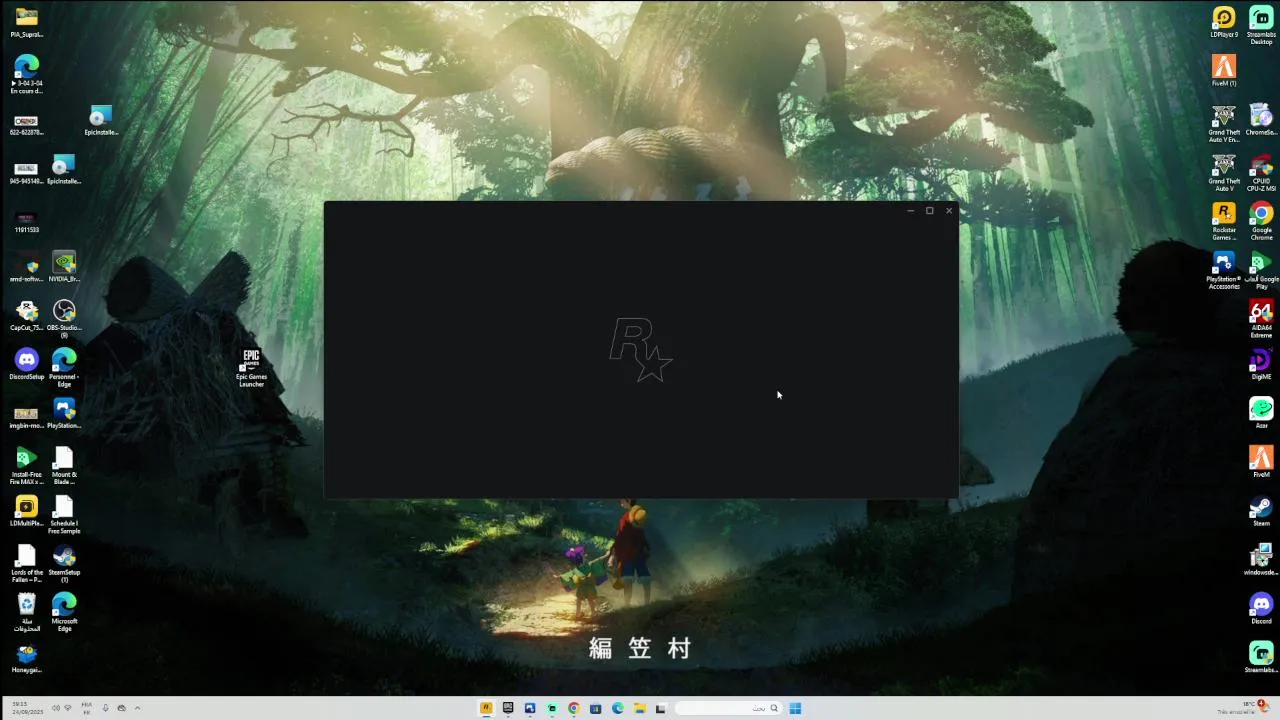Screen dimensions: 1280x720
Task: Launch SteamSetup (1) installer icon
Action: 64,564
